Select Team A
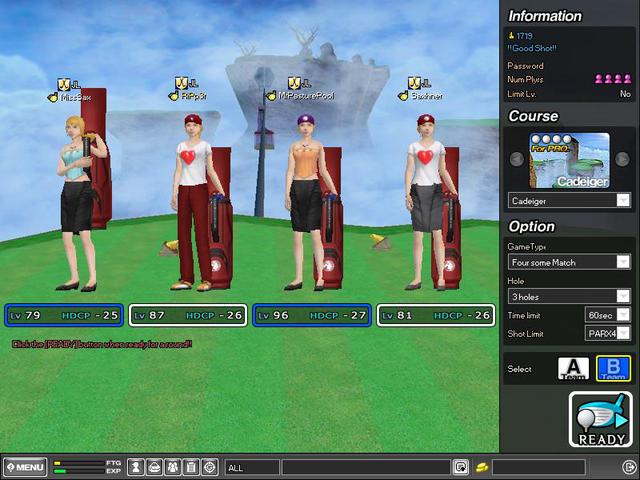The width and height of the screenshot is (640, 480). tap(573, 369)
